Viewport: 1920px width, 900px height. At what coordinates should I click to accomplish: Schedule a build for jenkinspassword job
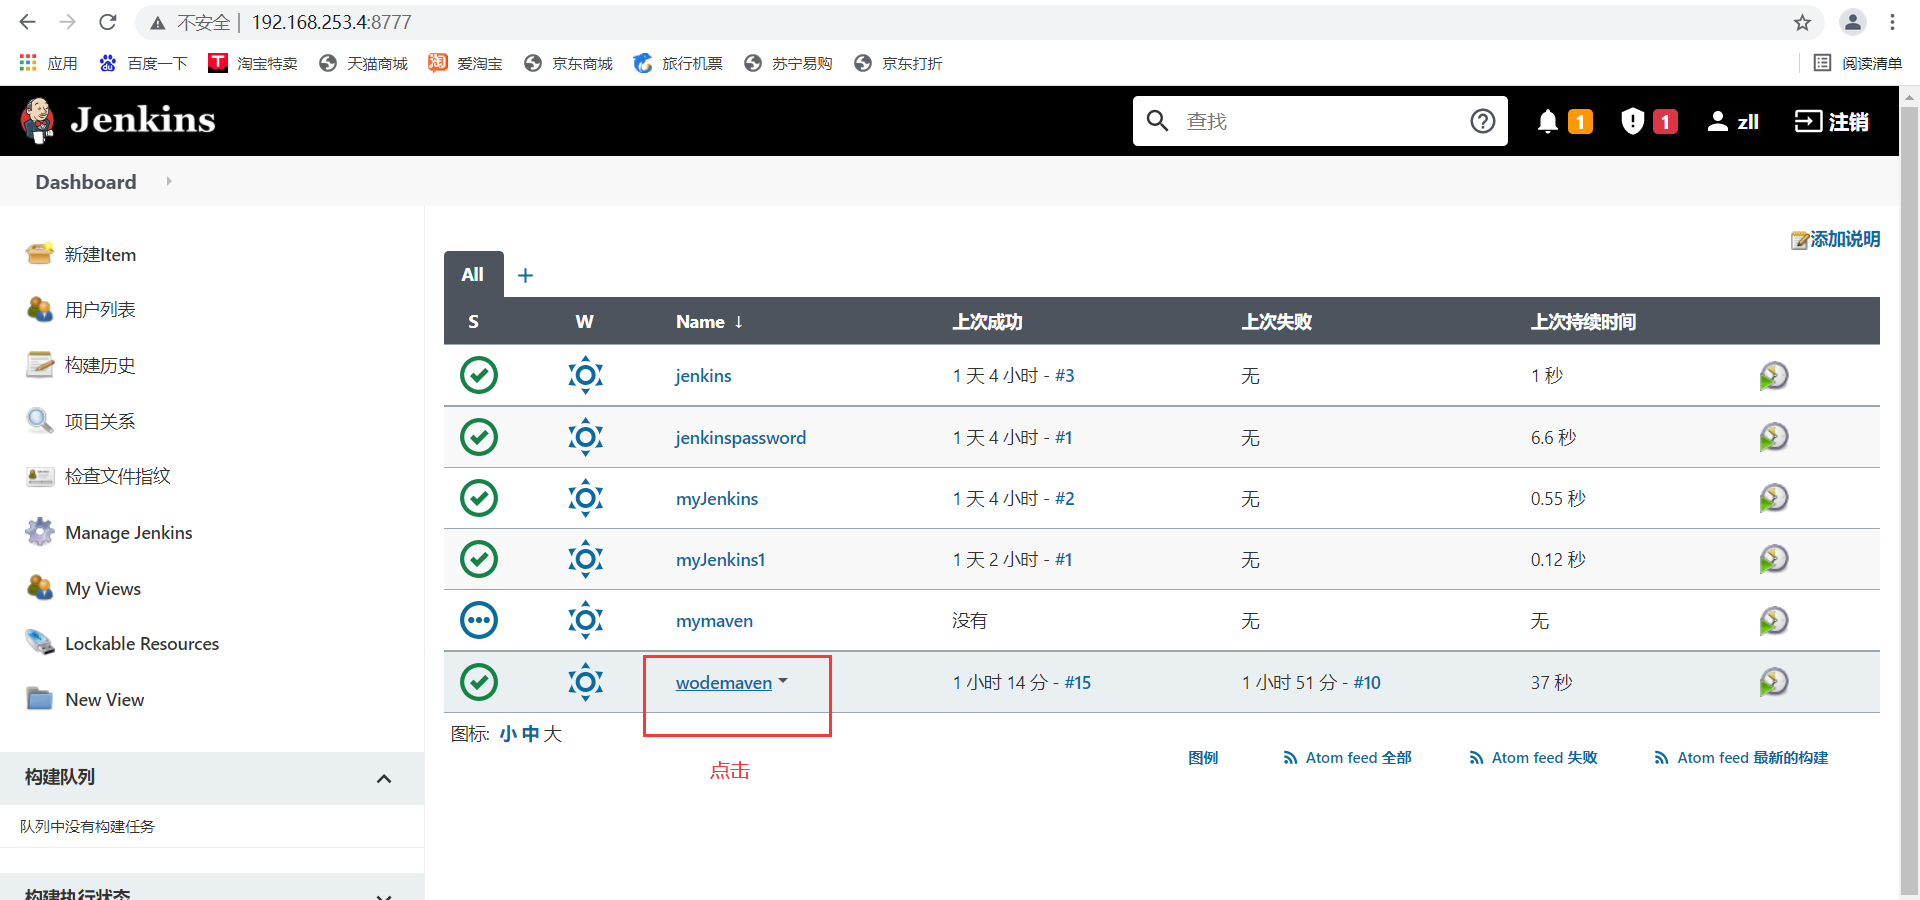point(1773,437)
